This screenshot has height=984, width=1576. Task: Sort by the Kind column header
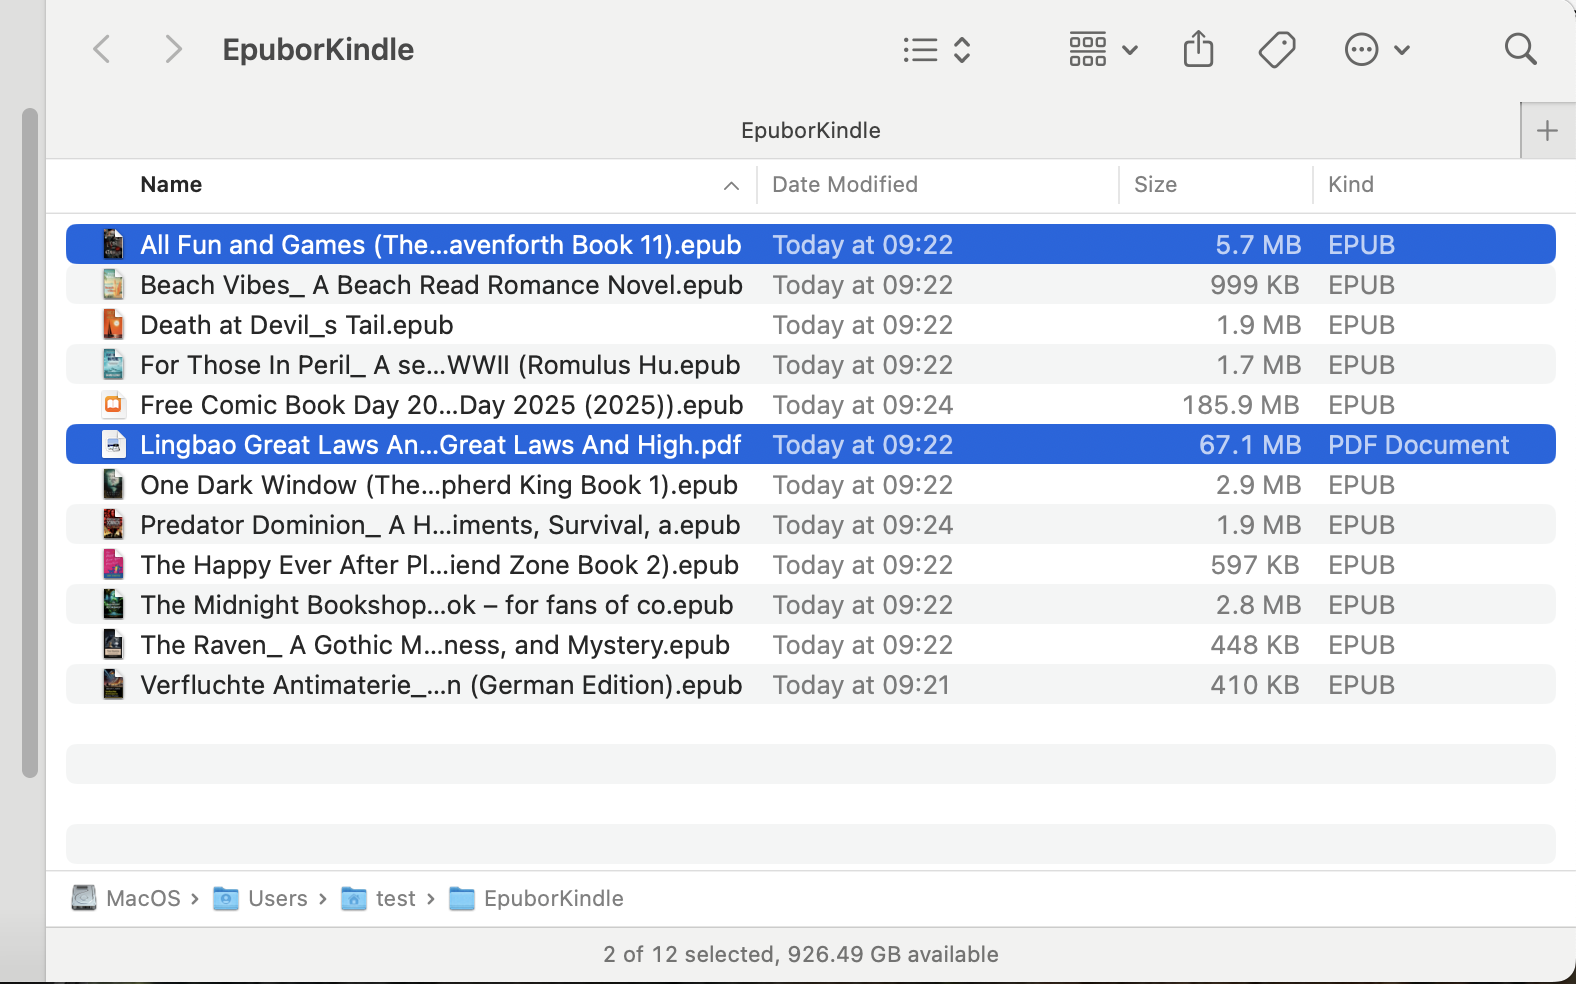[x=1351, y=184]
